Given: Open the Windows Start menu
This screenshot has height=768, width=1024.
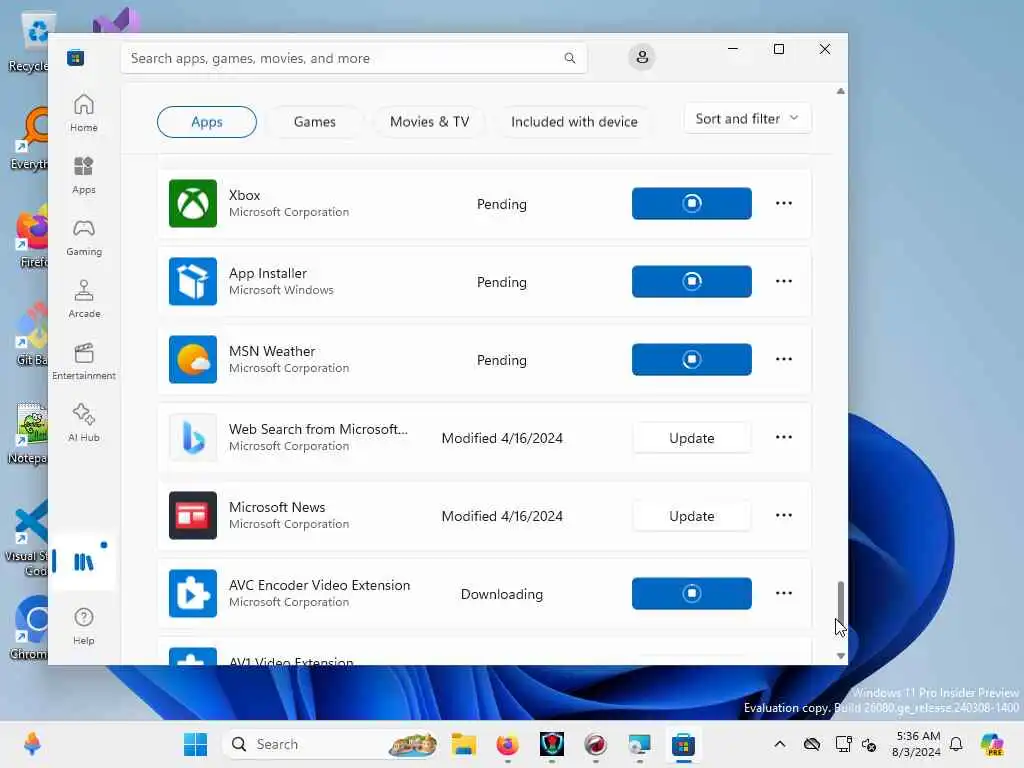Looking at the screenshot, I should point(195,744).
